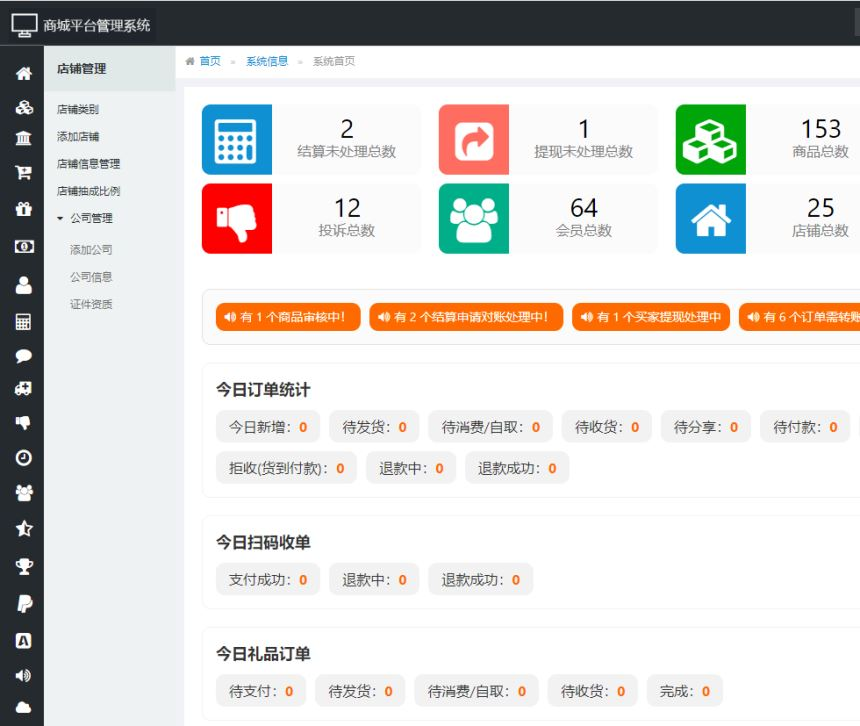Open the home icon in the left sidebar

[x=24, y=73]
